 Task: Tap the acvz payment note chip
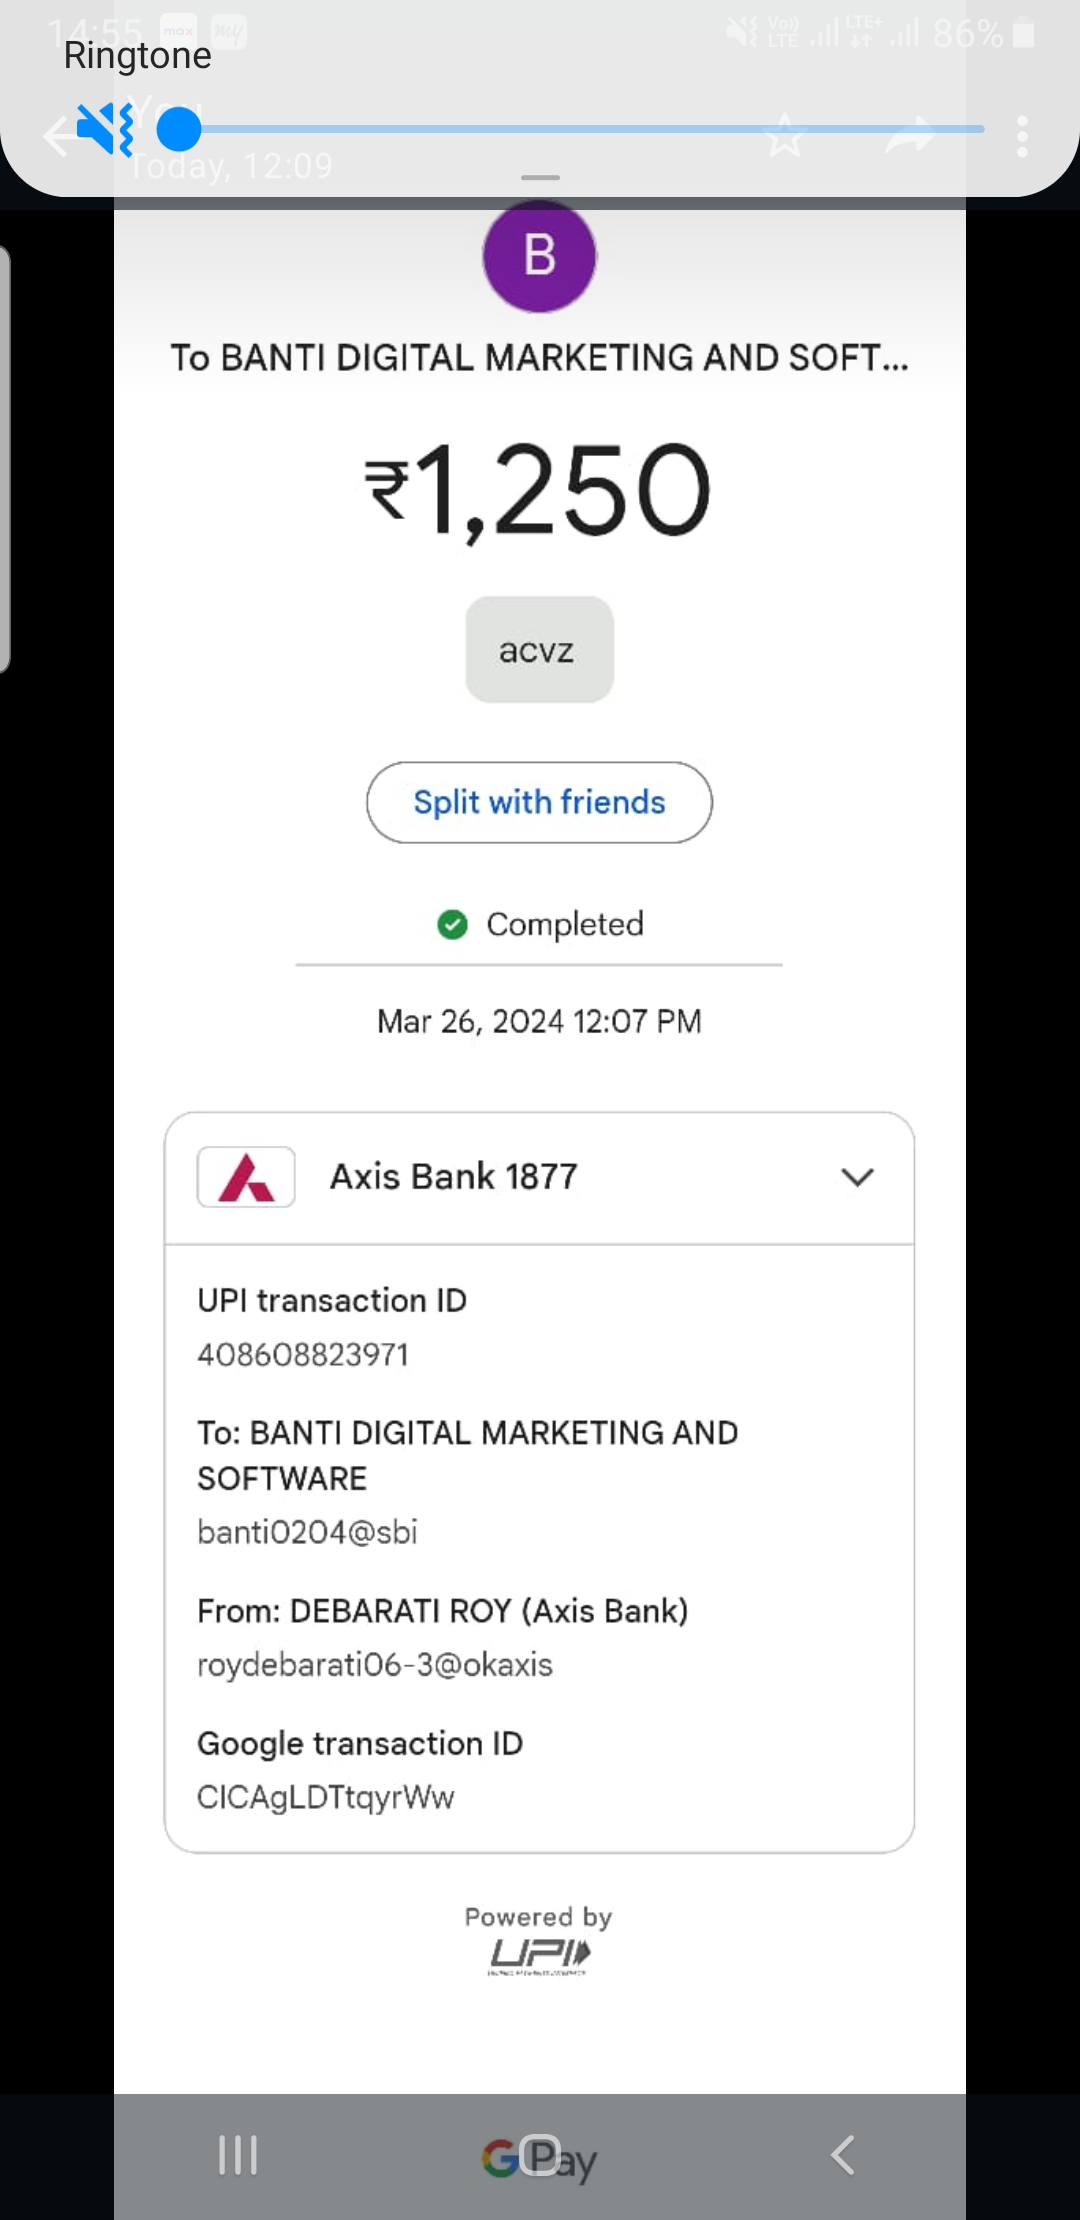coord(539,650)
